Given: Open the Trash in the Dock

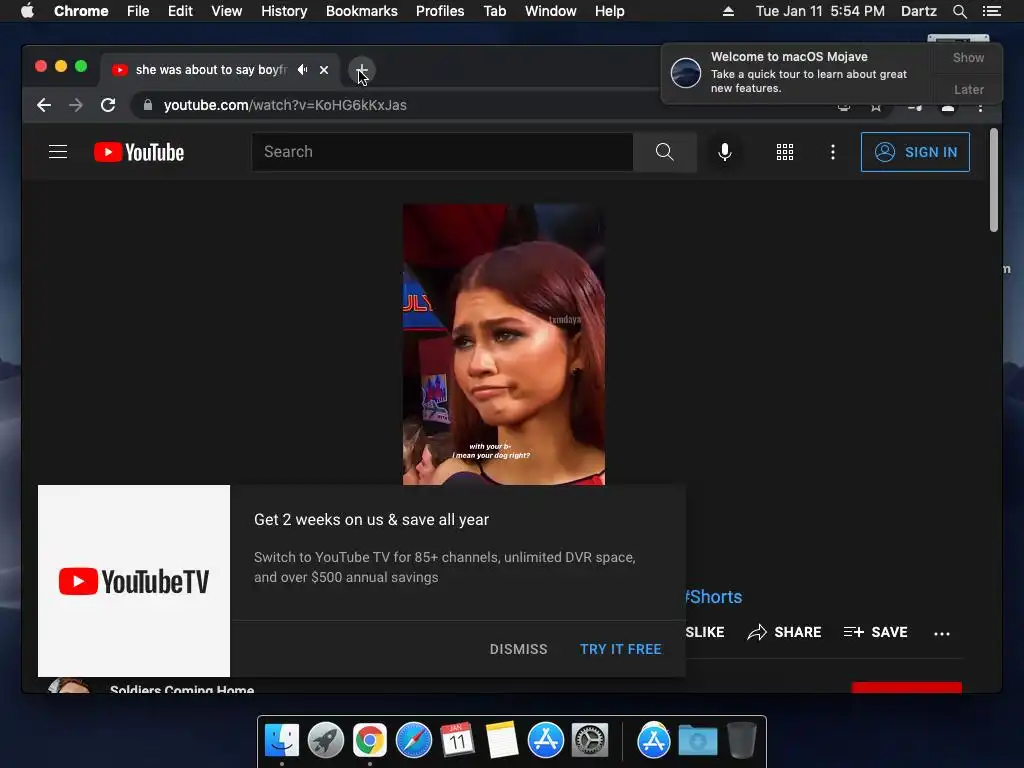Looking at the screenshot, I should pos(742,741).
